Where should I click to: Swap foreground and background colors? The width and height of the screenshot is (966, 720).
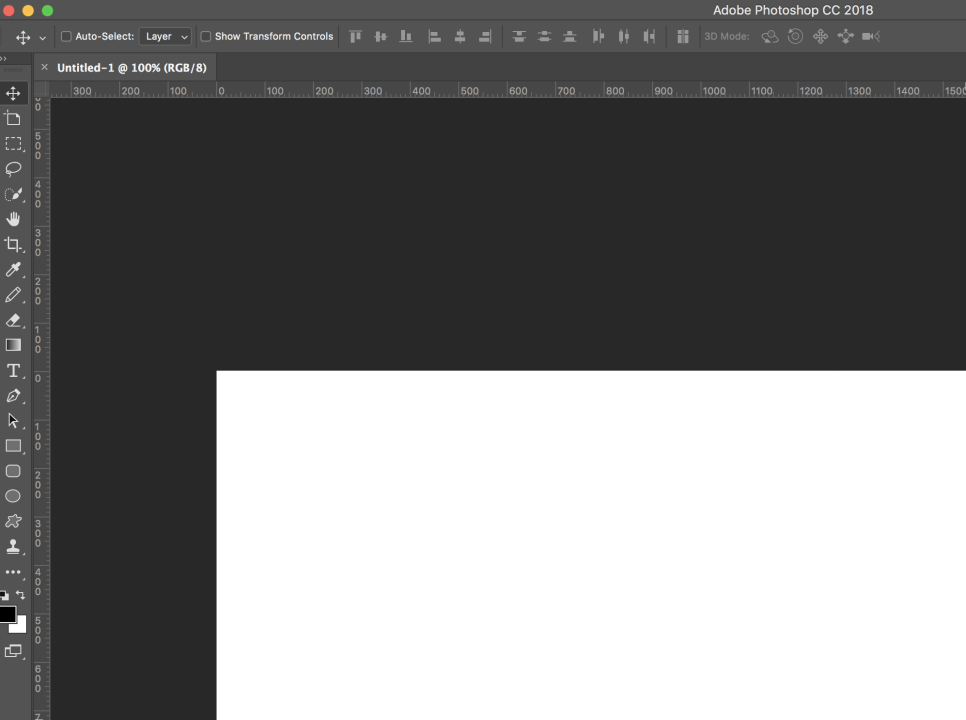(x=20, y=595)
